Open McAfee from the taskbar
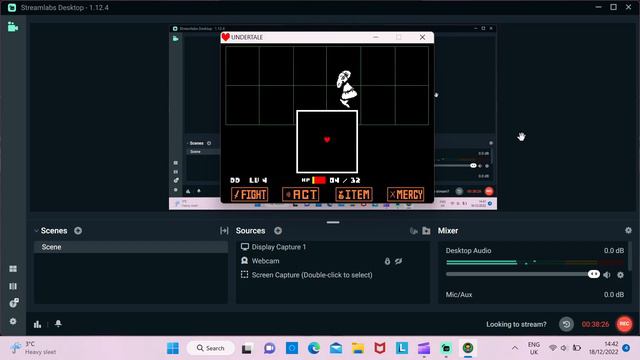640x360 pixels. [x=380, y=348]
